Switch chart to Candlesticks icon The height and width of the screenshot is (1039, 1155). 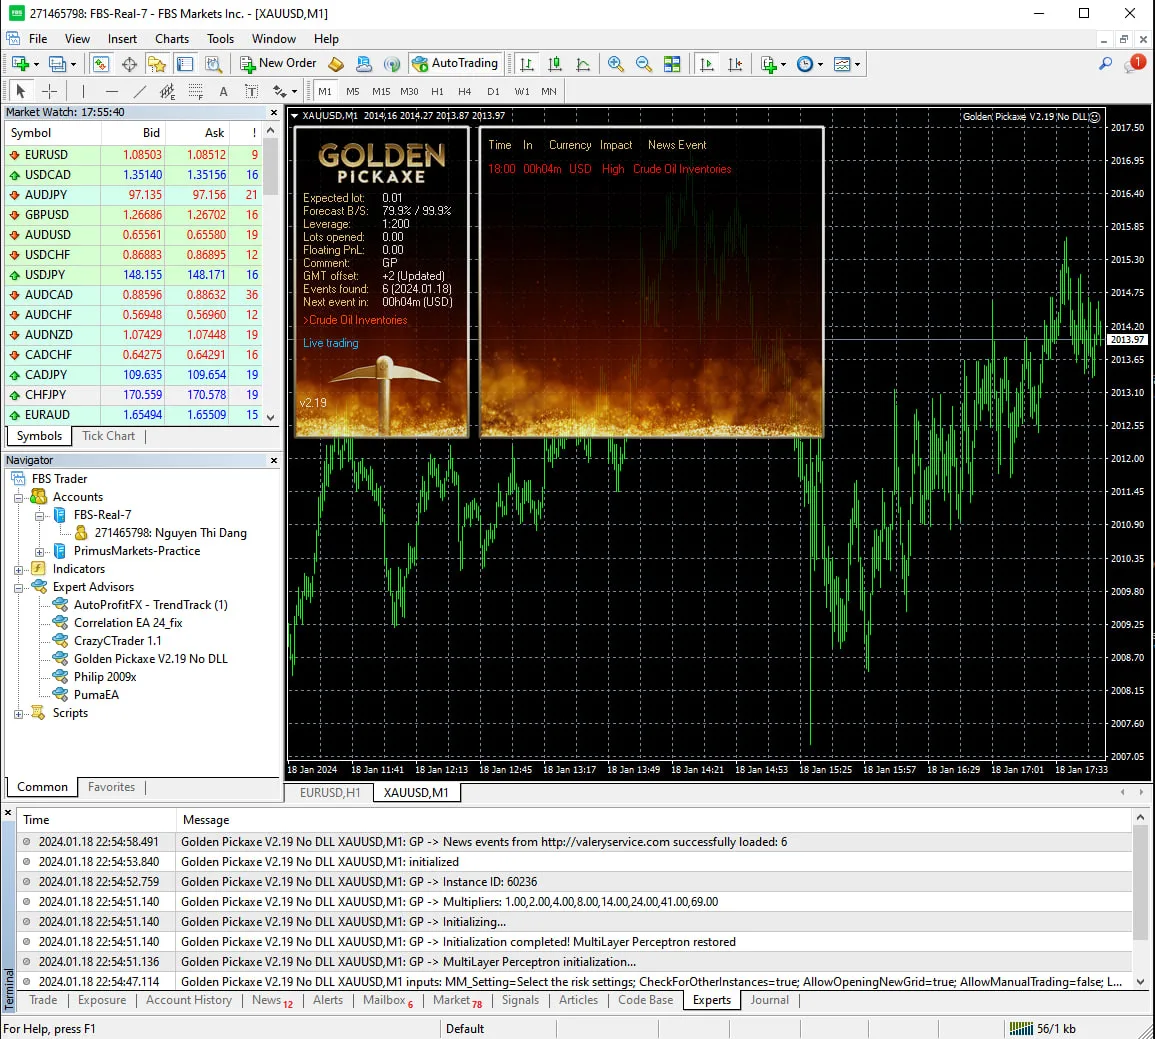click(555, 64)
